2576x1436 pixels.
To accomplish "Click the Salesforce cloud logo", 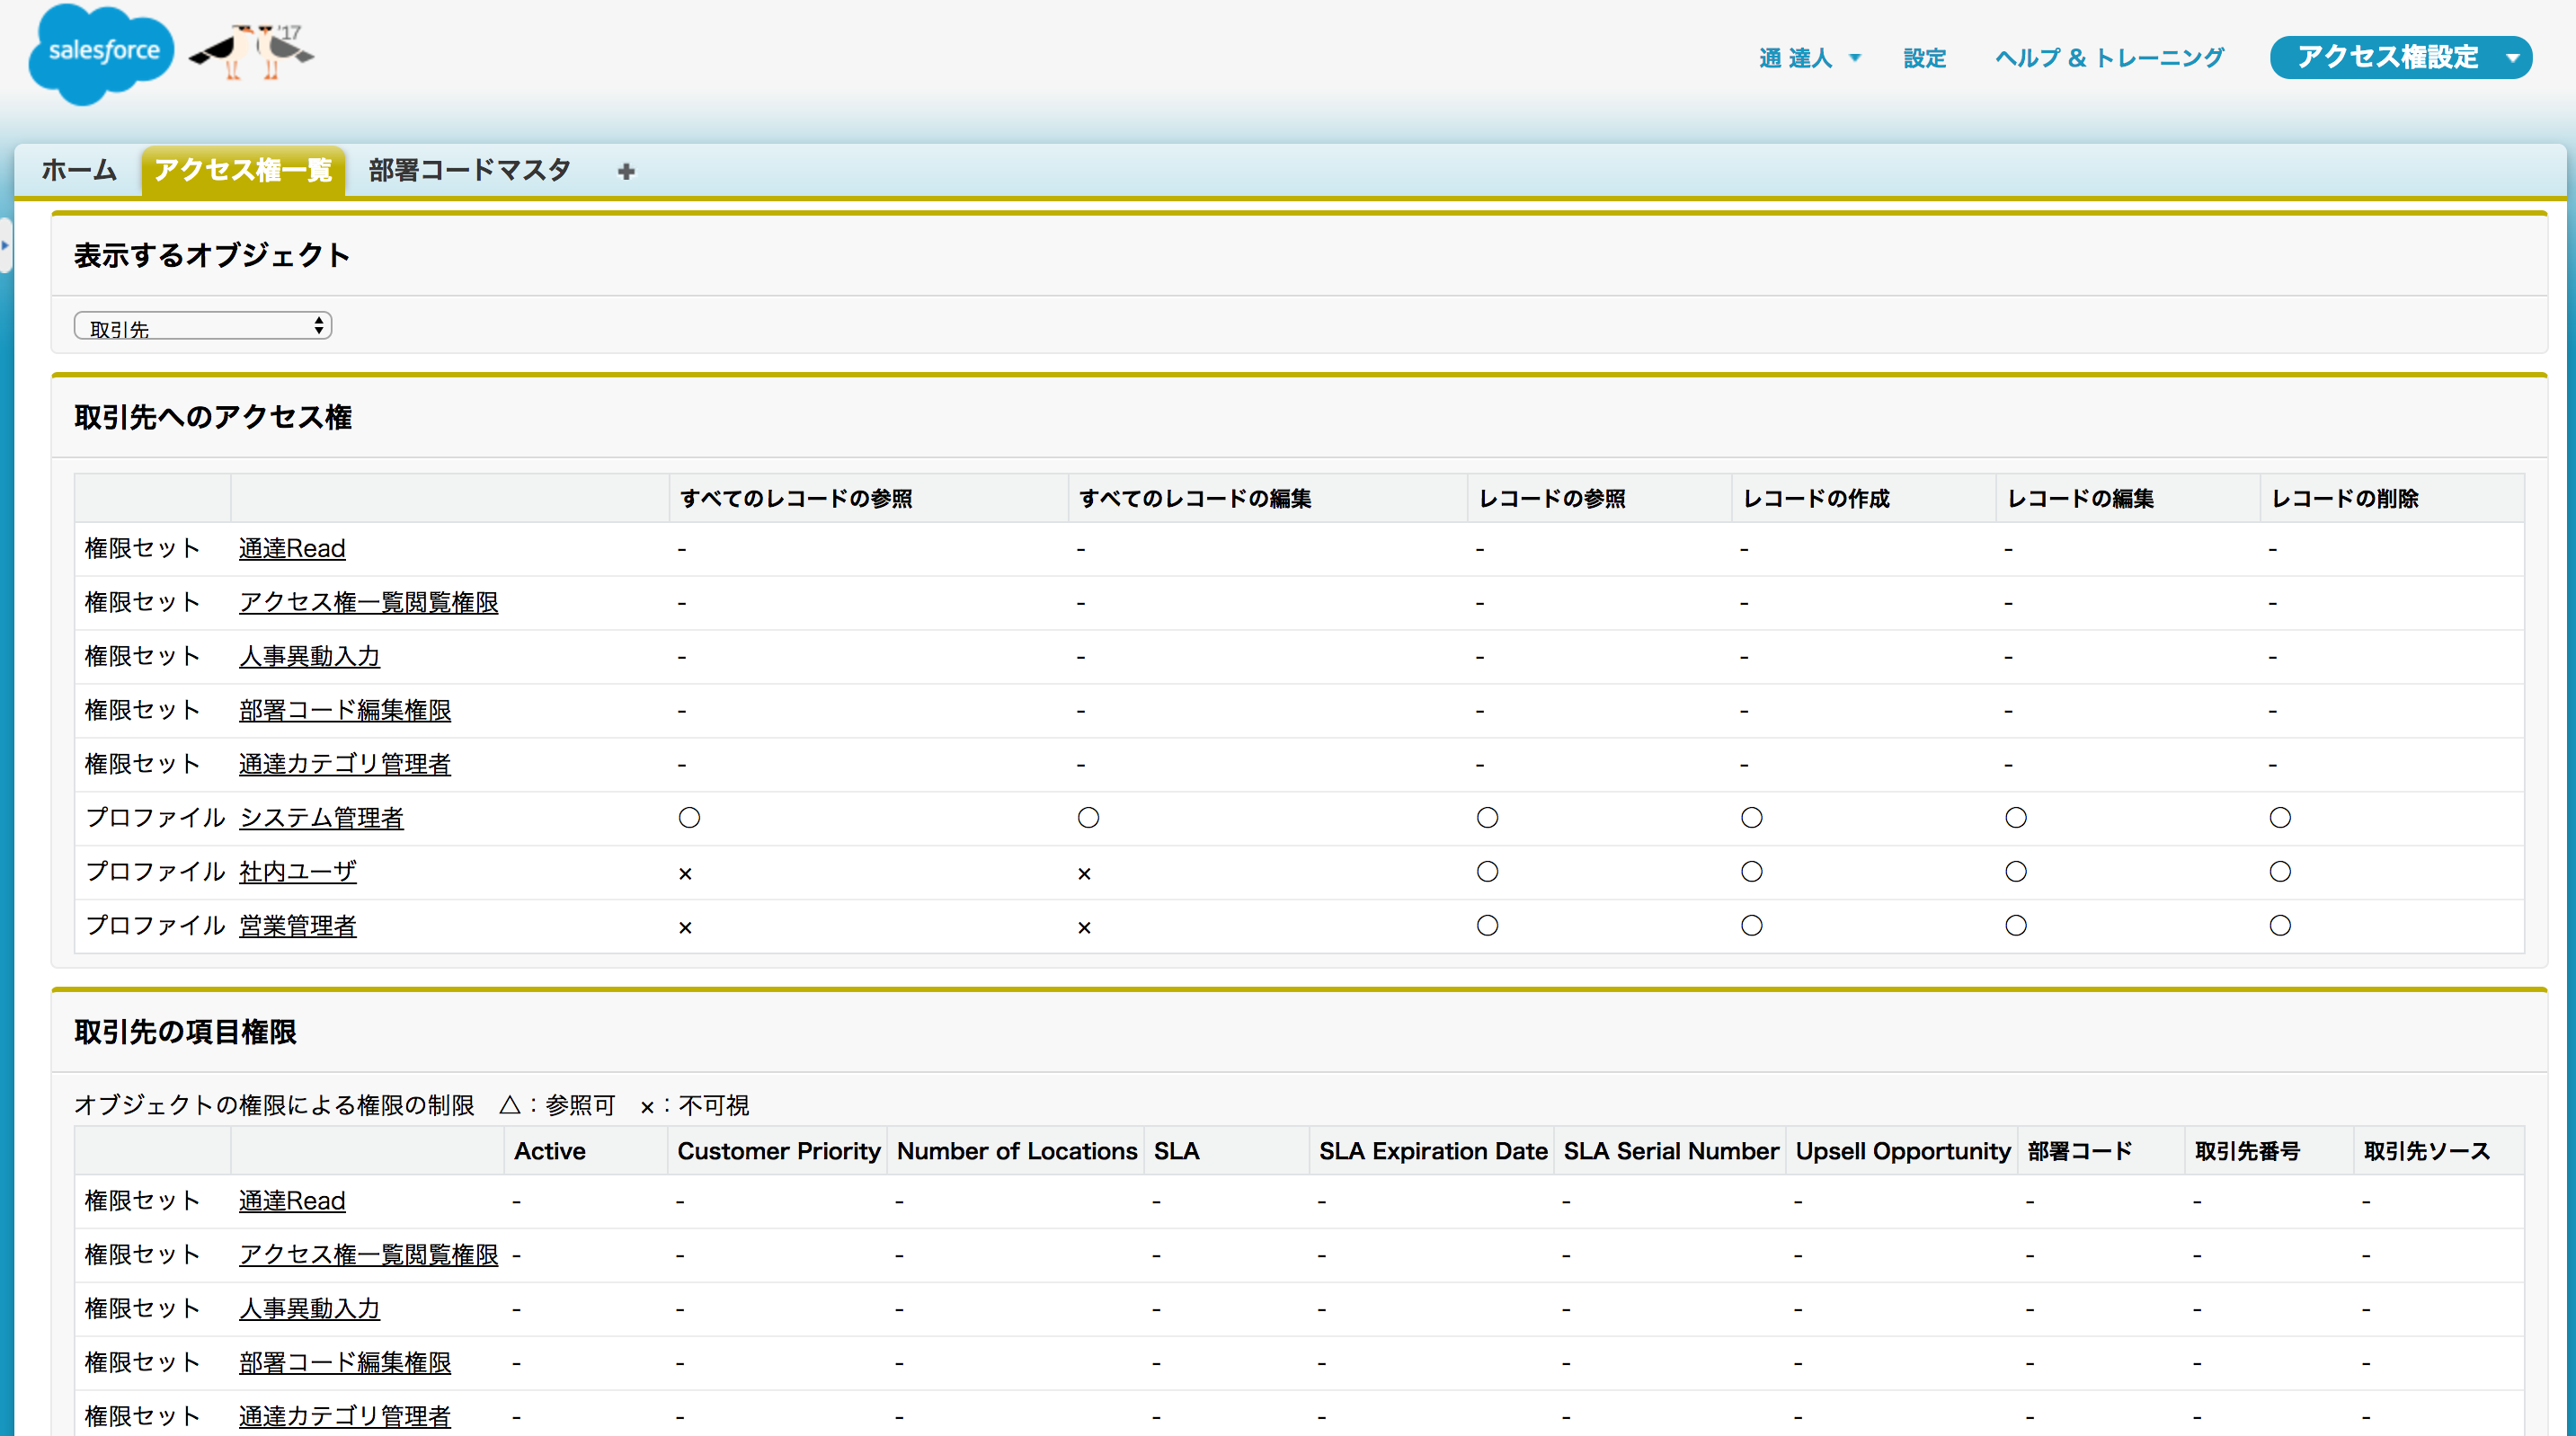I will (x=100, y=55).
